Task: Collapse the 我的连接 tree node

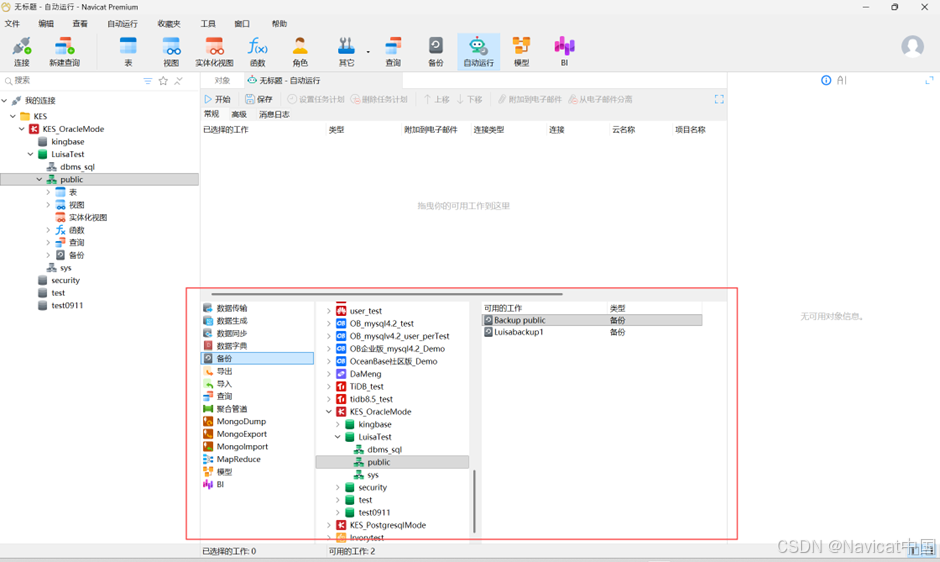Action: (x=5, y=100)
